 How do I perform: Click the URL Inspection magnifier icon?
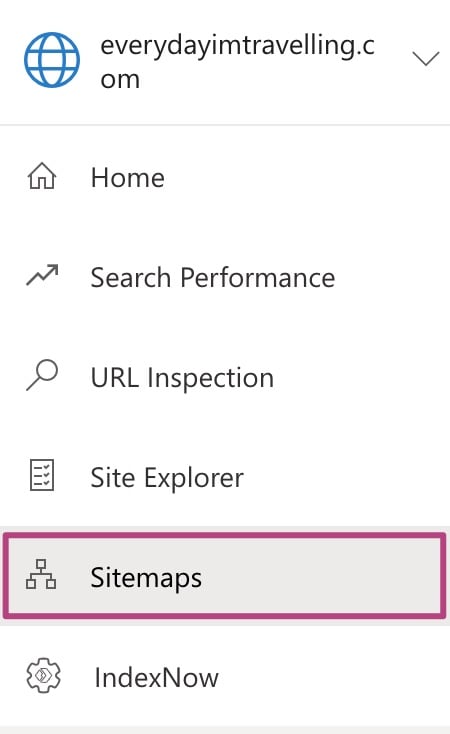(42, 375)
